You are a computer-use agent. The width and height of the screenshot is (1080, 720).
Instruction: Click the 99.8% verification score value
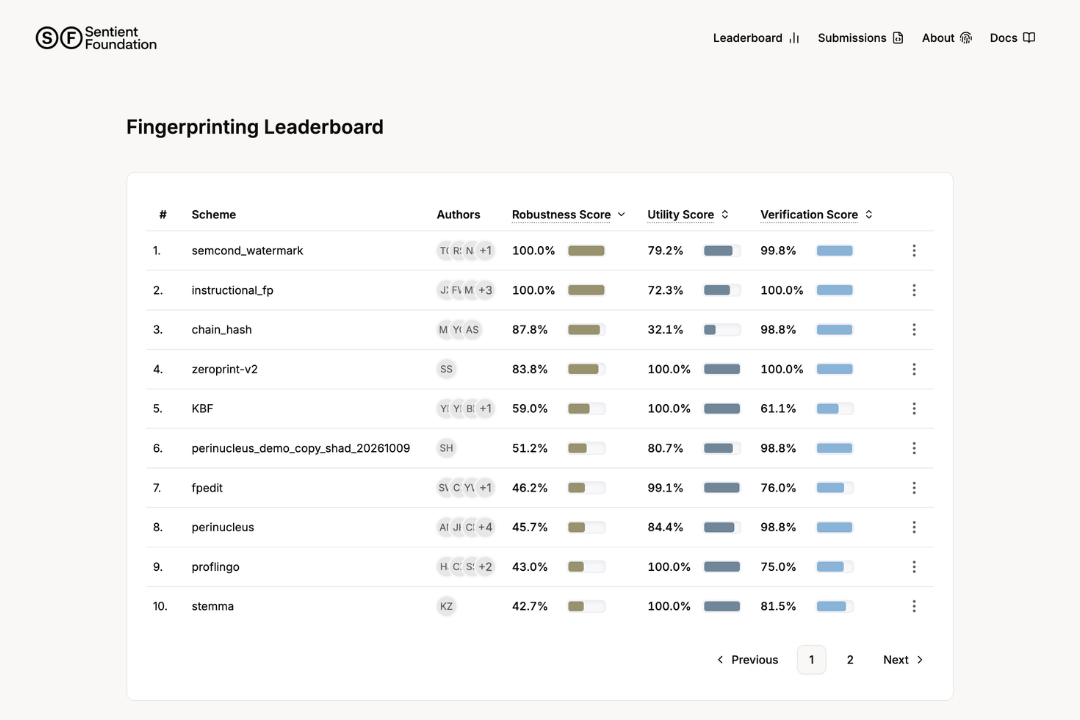tap(778, 251)
